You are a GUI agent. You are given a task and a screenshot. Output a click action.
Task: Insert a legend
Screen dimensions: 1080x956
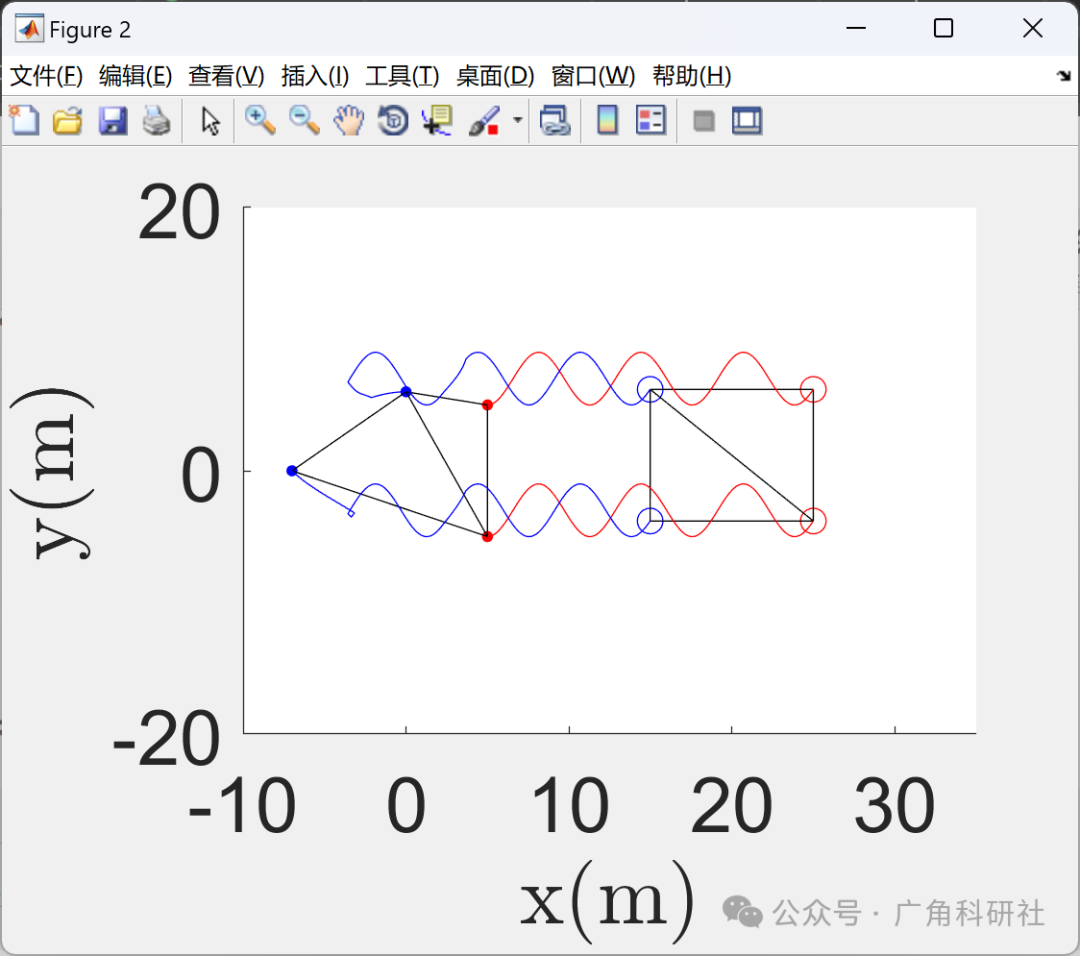[x=651, y=121]
